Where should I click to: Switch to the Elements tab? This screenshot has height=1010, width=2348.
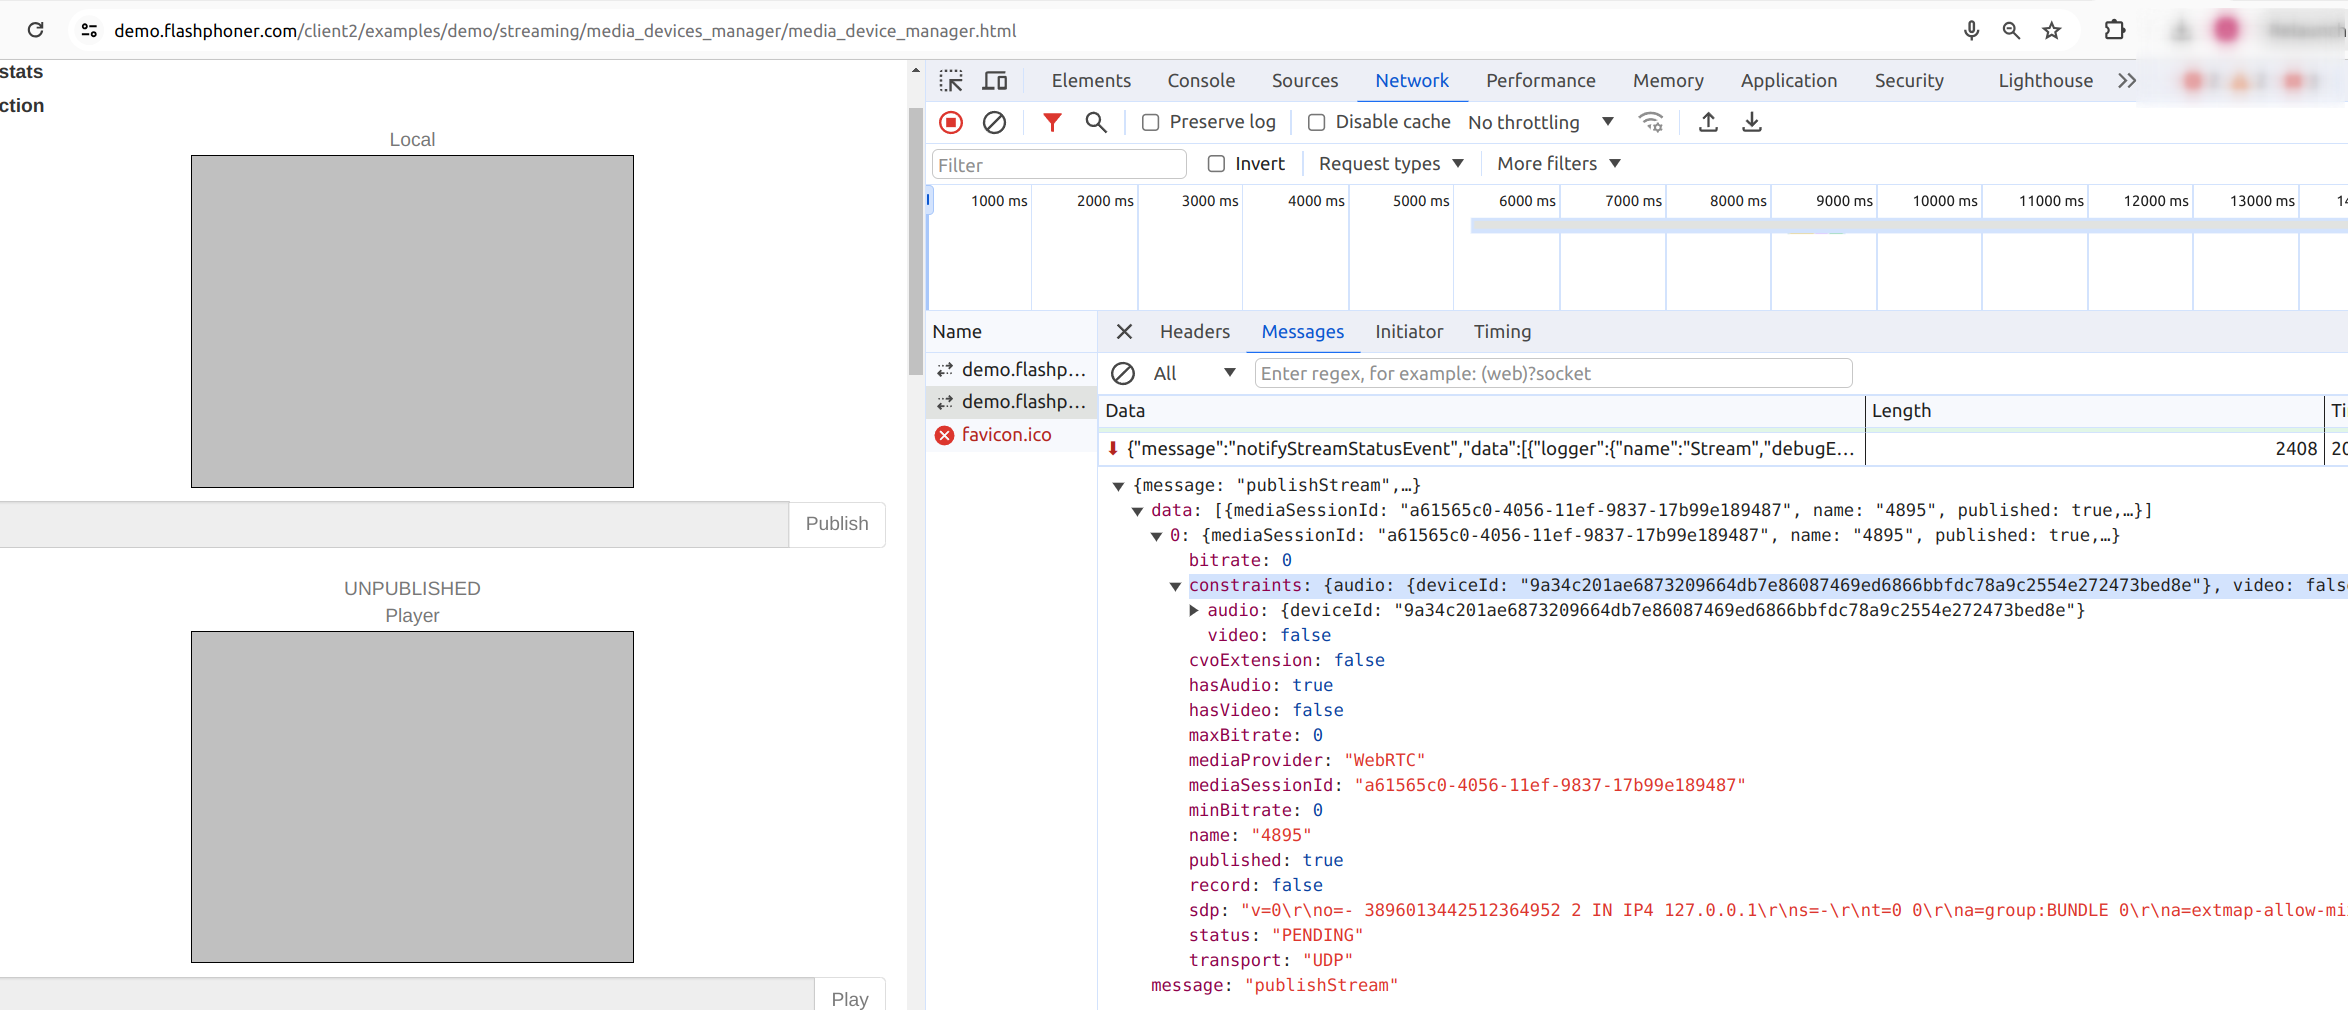[x=1091, y=81]
